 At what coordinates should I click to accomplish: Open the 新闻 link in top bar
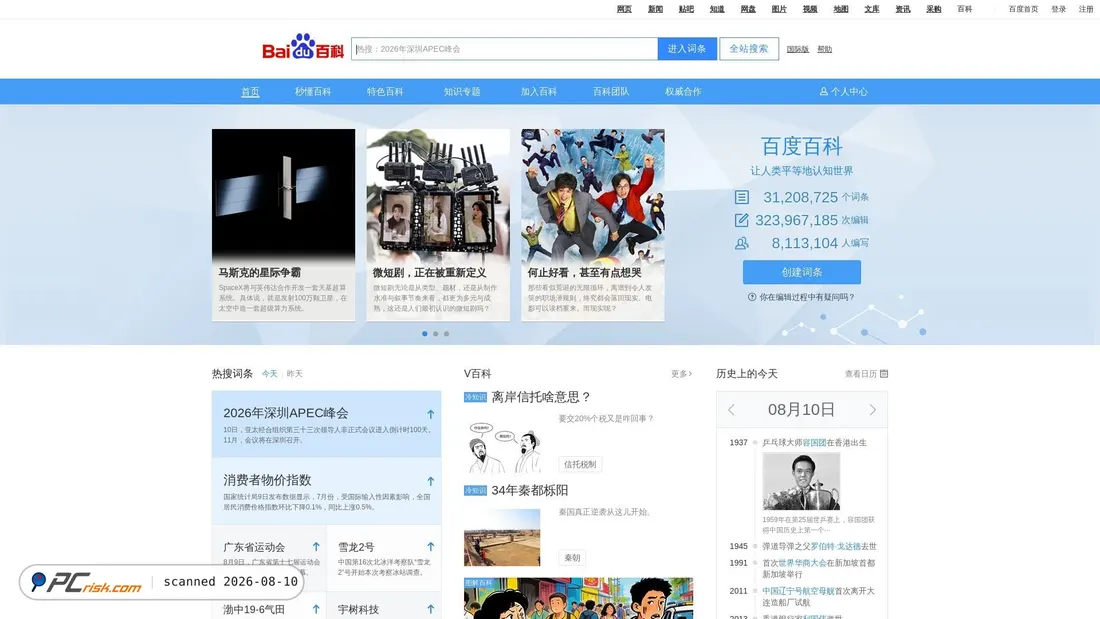pos(655,9)
